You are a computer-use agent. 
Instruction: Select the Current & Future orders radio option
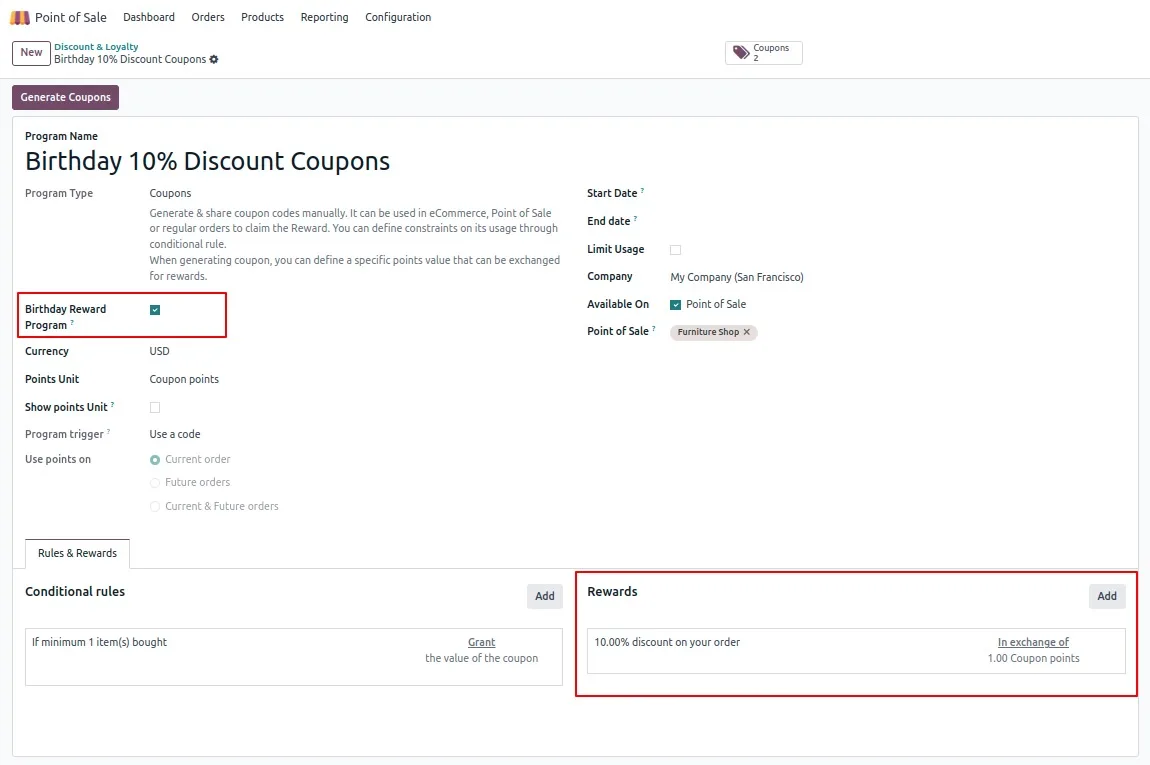155,507
